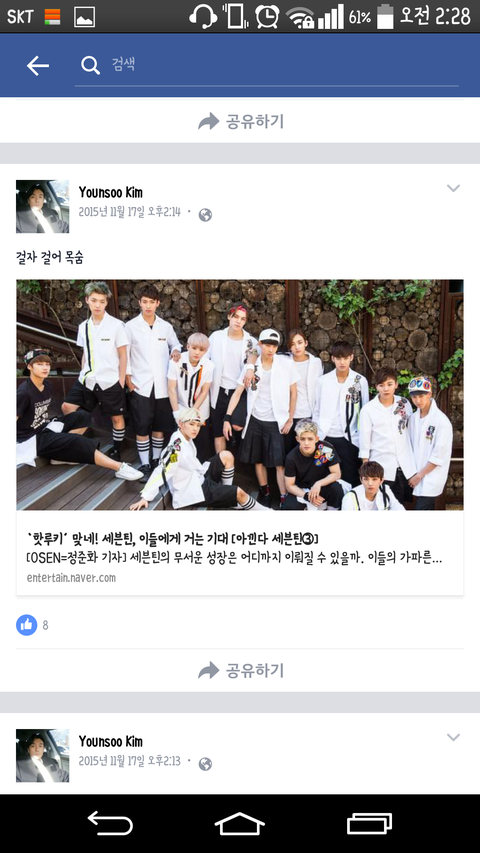Tap the blue like thumbs-up icon

pyautogui.click(x=27, y=625)
